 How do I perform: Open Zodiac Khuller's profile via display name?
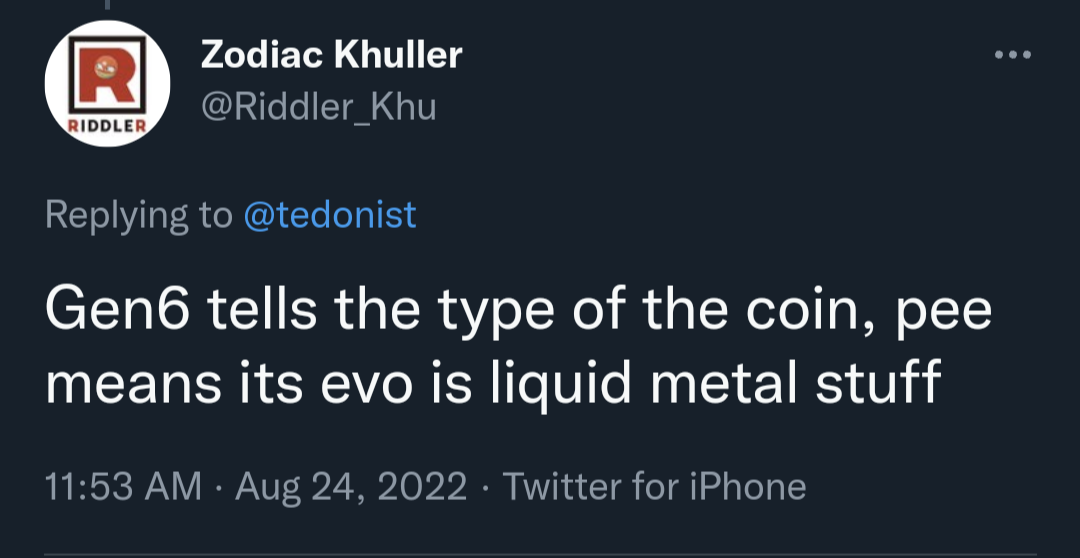pyautogui.click(x=331, y=54)
